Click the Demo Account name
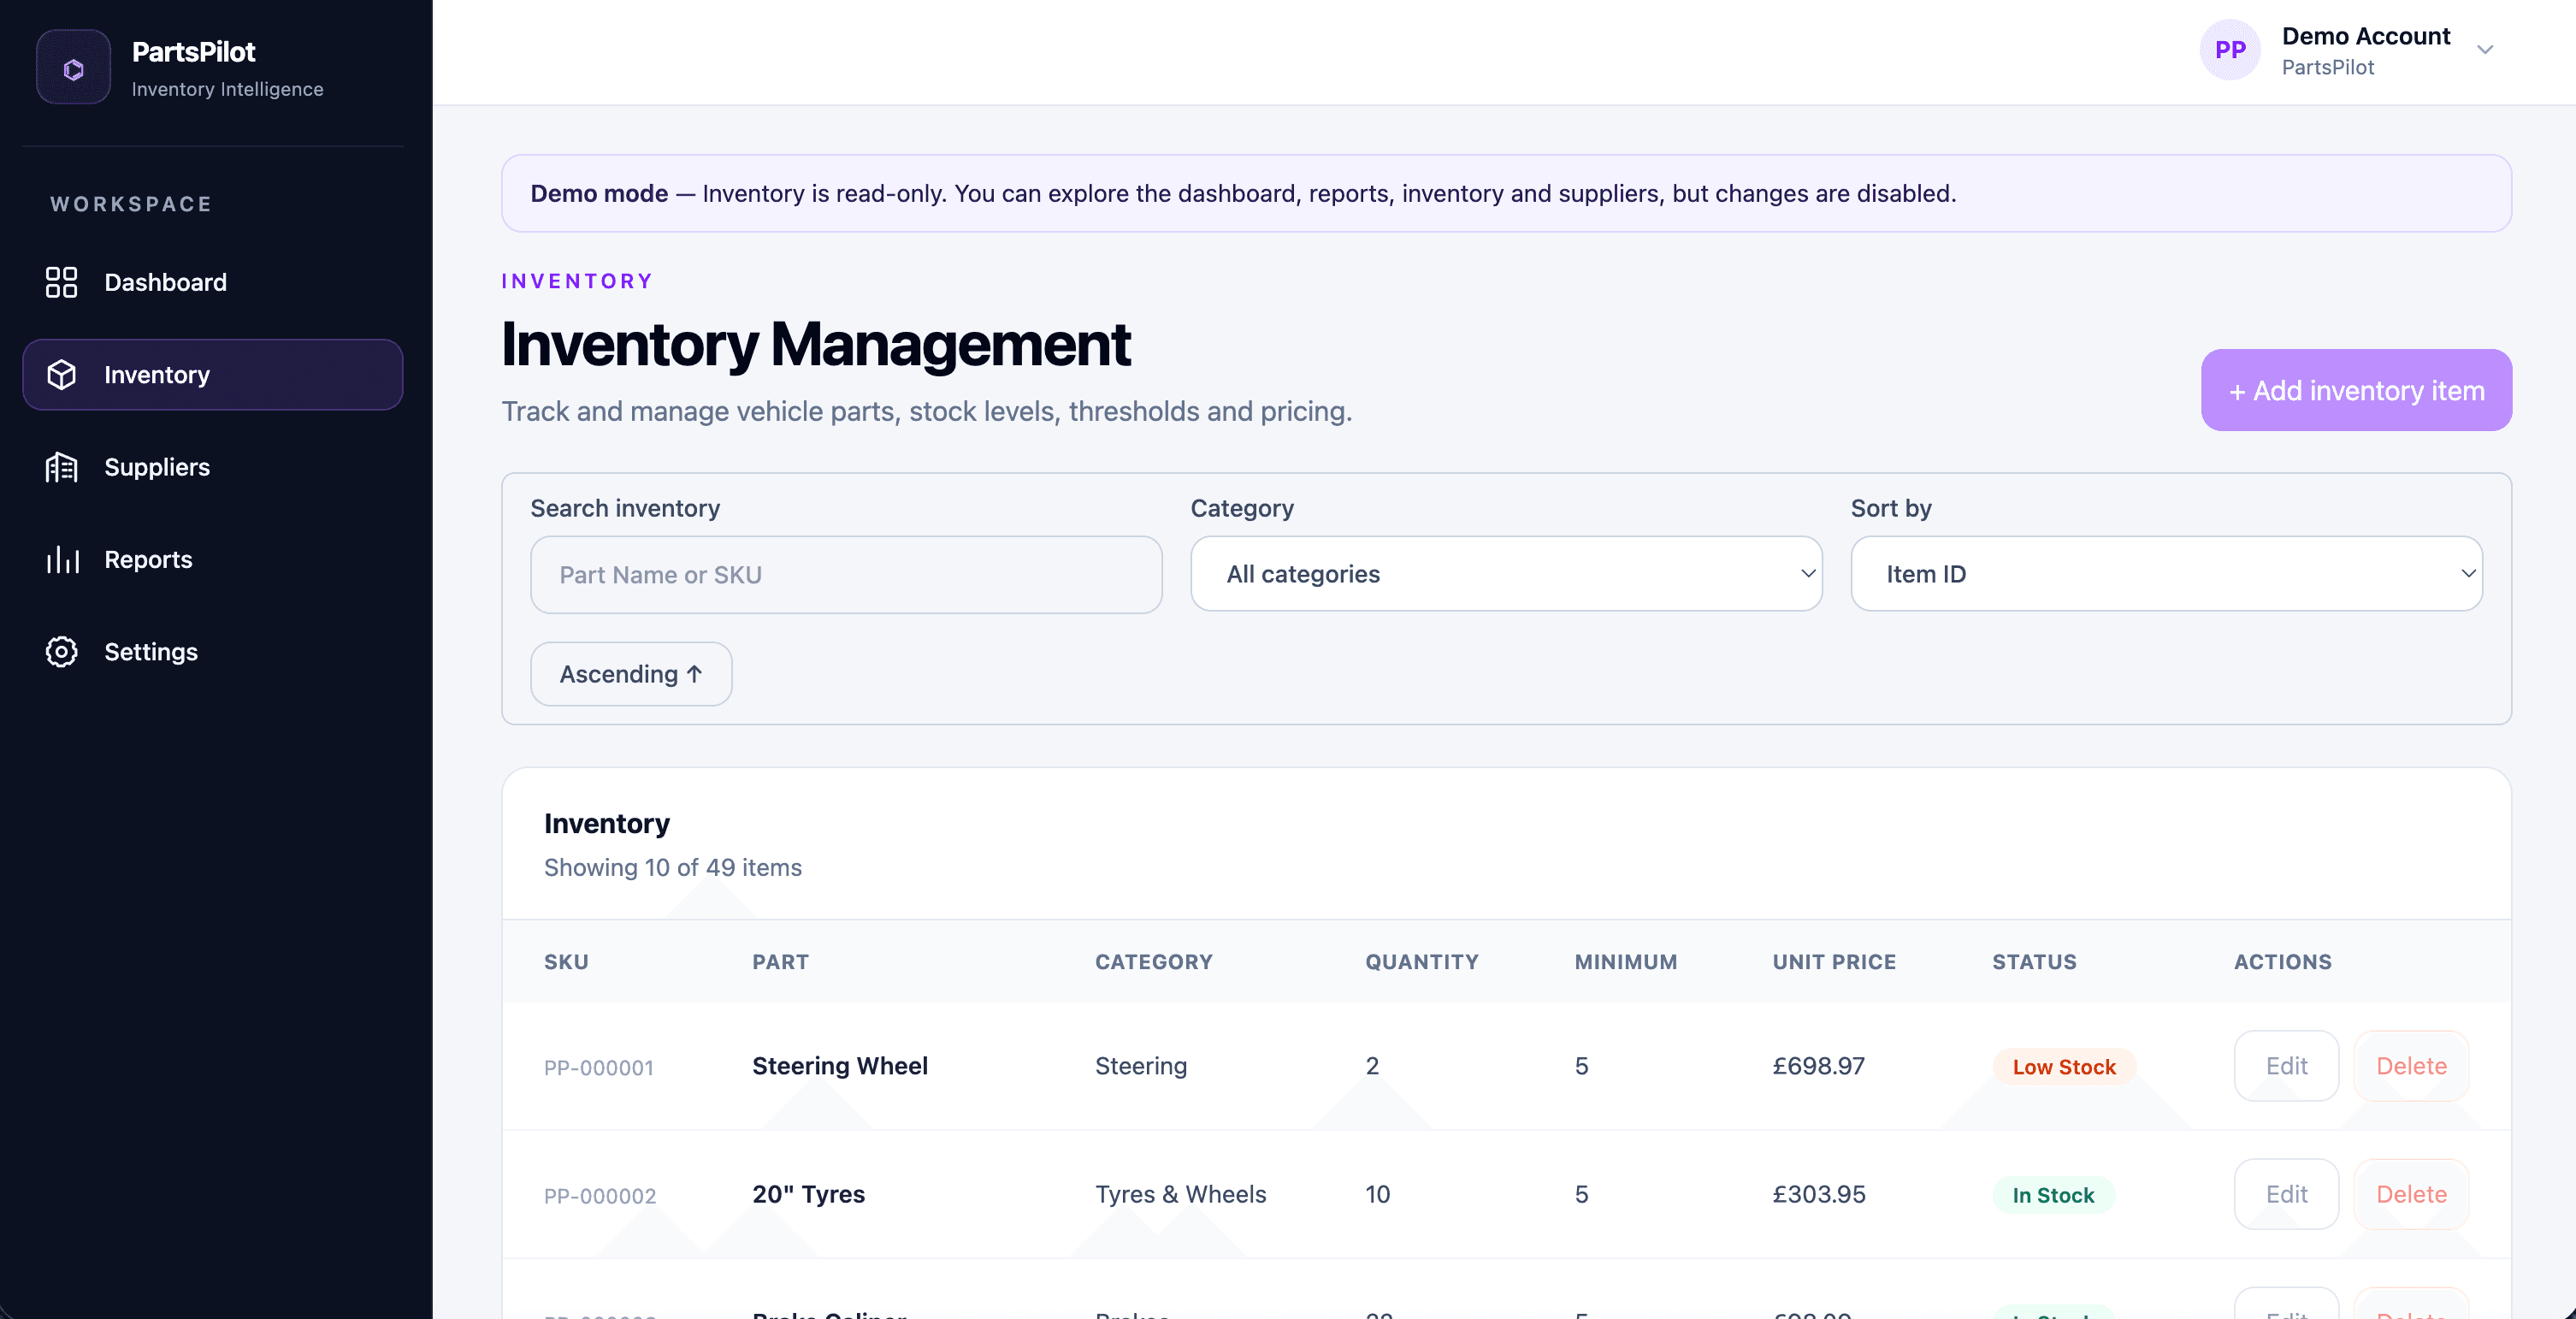The image size is (2576, 1319). coord(2365,36)
